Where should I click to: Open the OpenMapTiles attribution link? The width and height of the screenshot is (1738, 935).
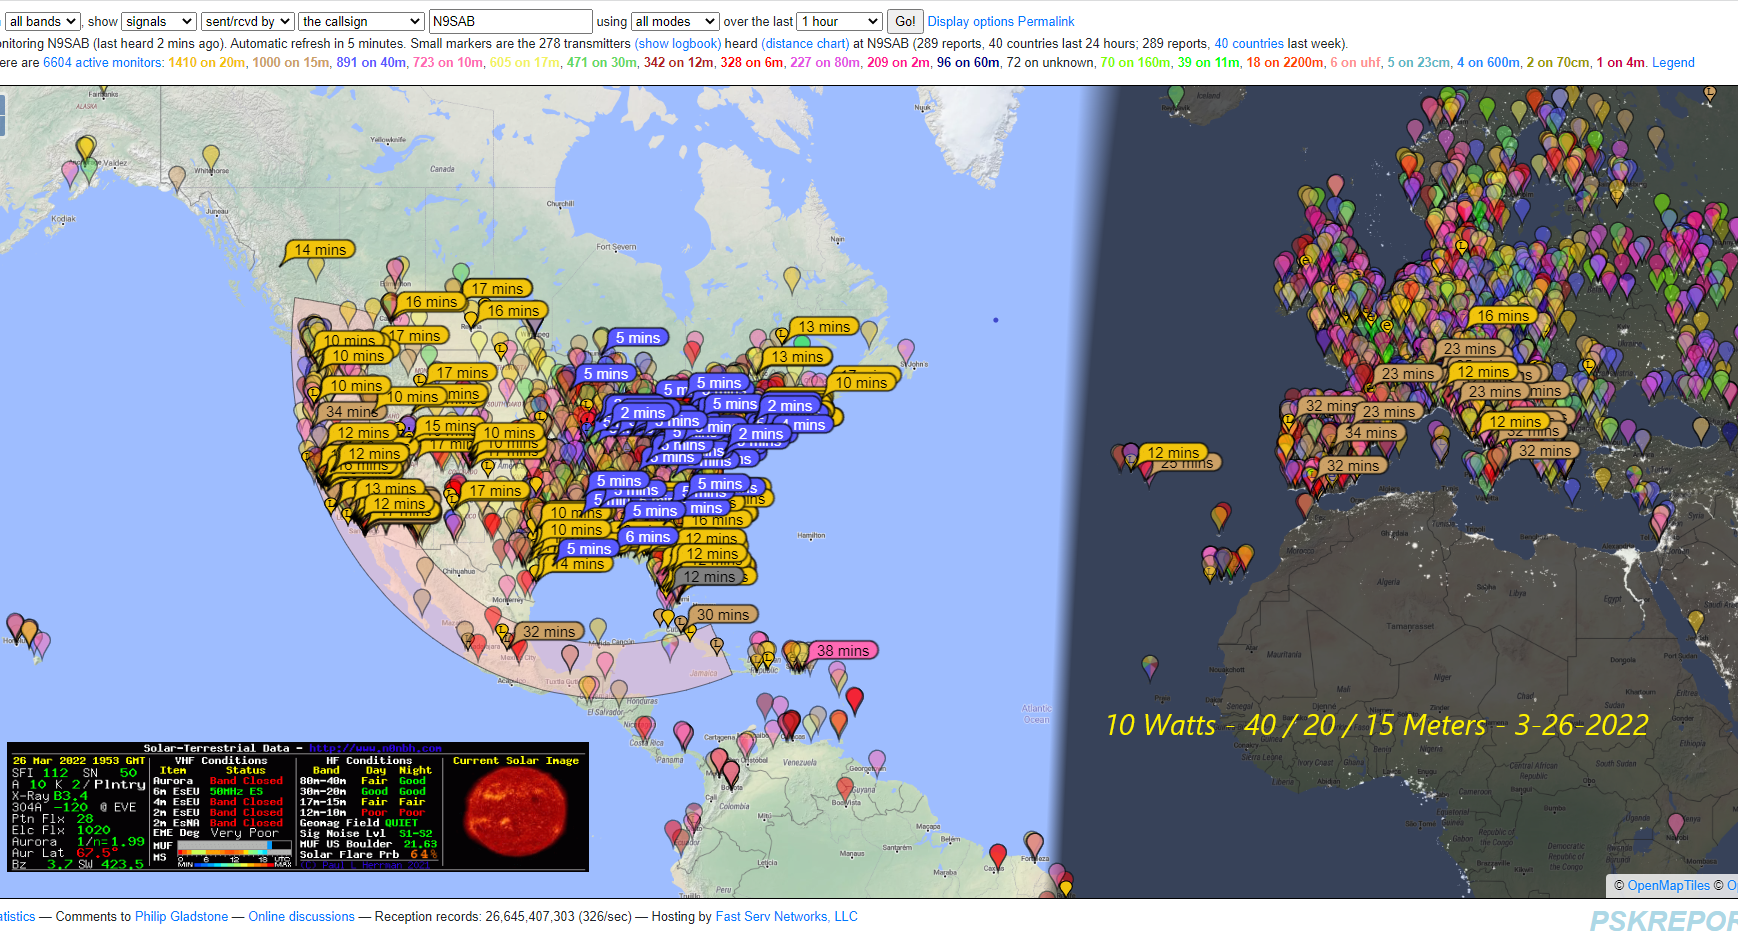click(1668, 886)
